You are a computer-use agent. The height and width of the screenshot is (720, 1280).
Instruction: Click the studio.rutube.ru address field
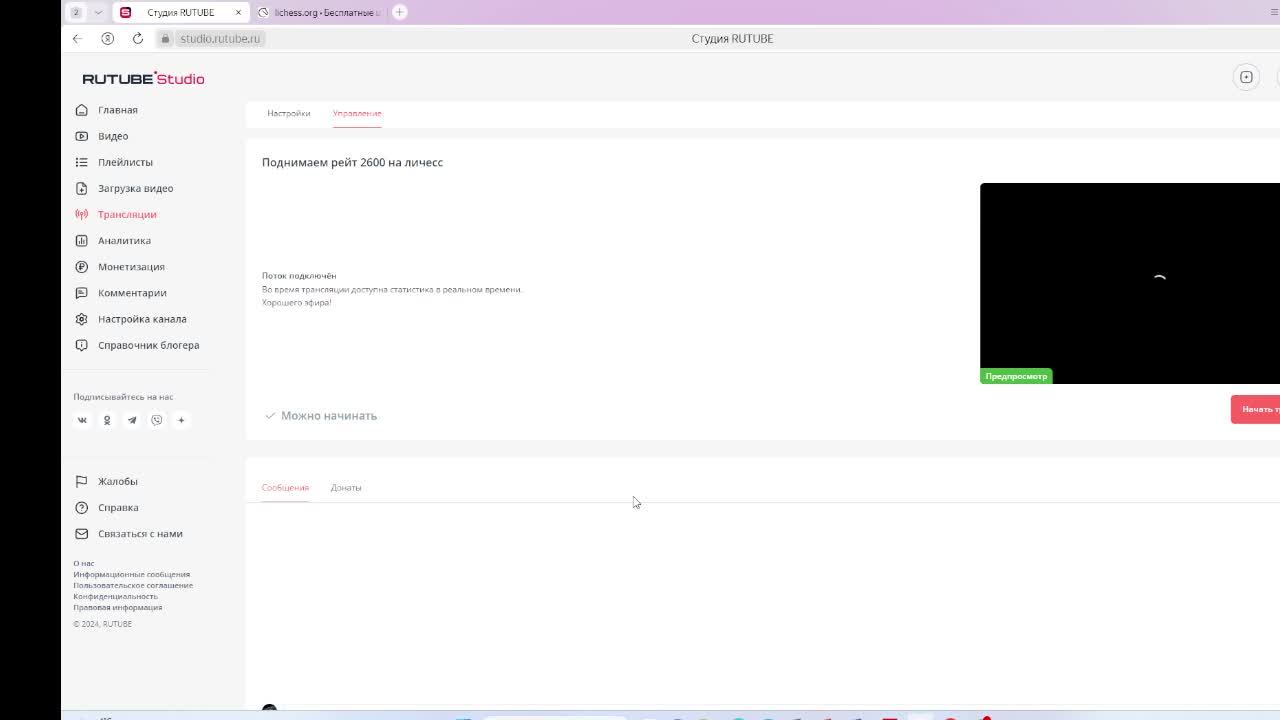pos(220,38)
